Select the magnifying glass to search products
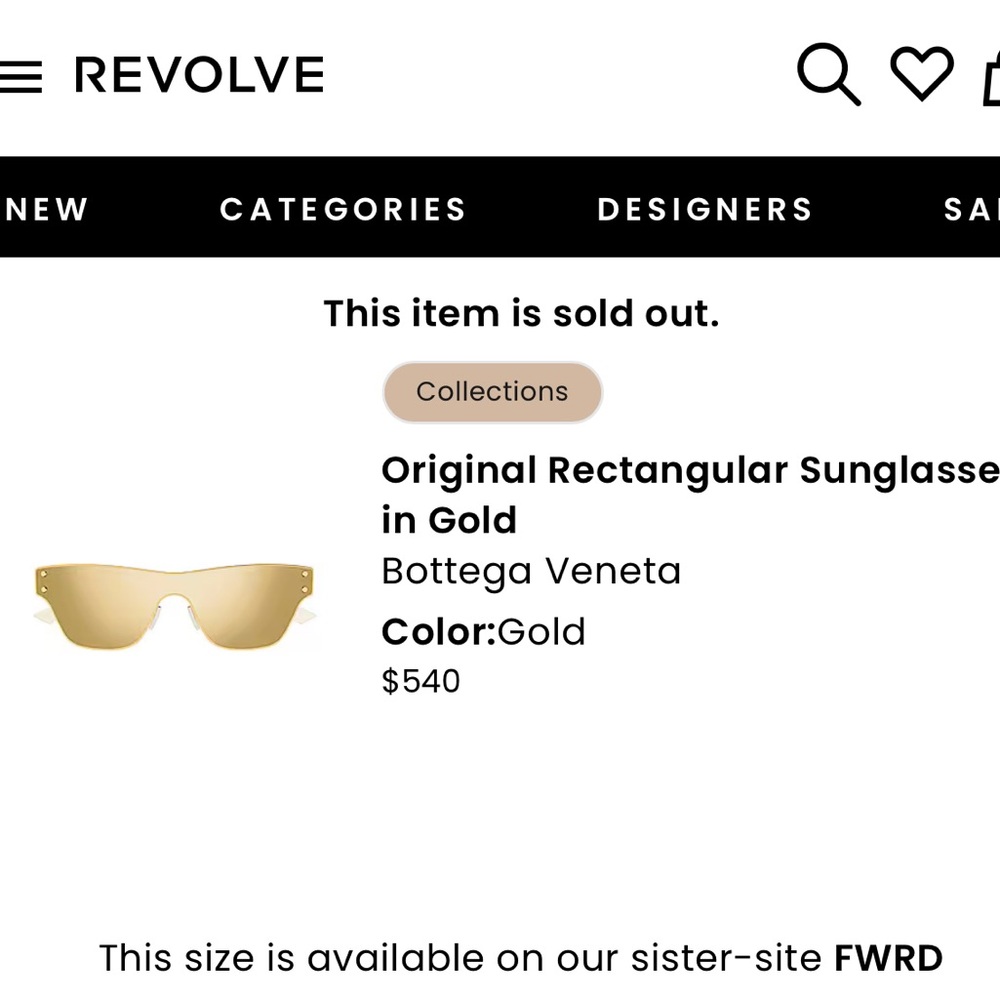1000x1000 pixels. (828, 75)
